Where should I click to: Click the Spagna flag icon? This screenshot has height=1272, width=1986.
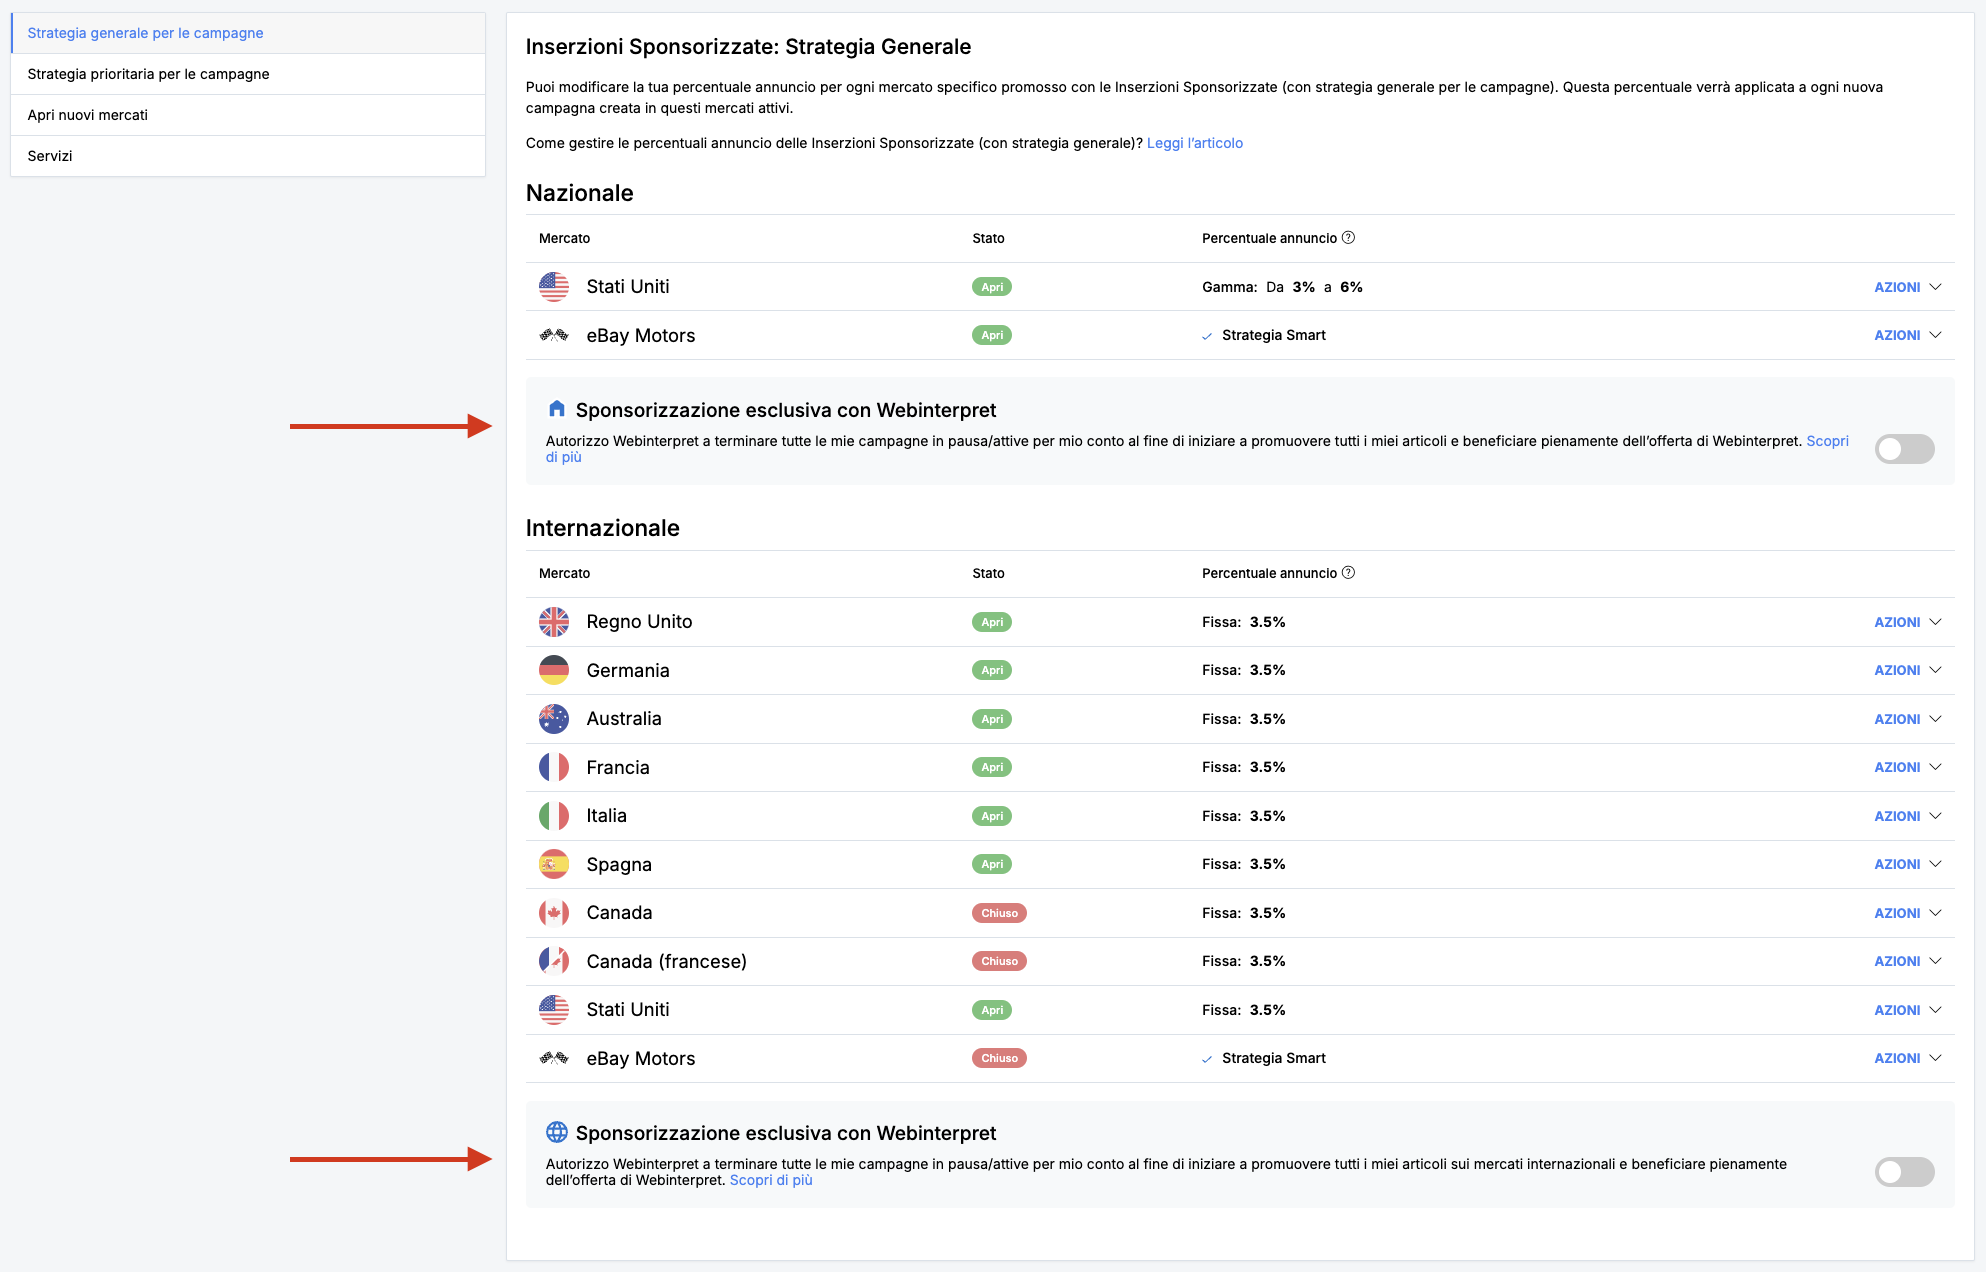coord(554,864)
